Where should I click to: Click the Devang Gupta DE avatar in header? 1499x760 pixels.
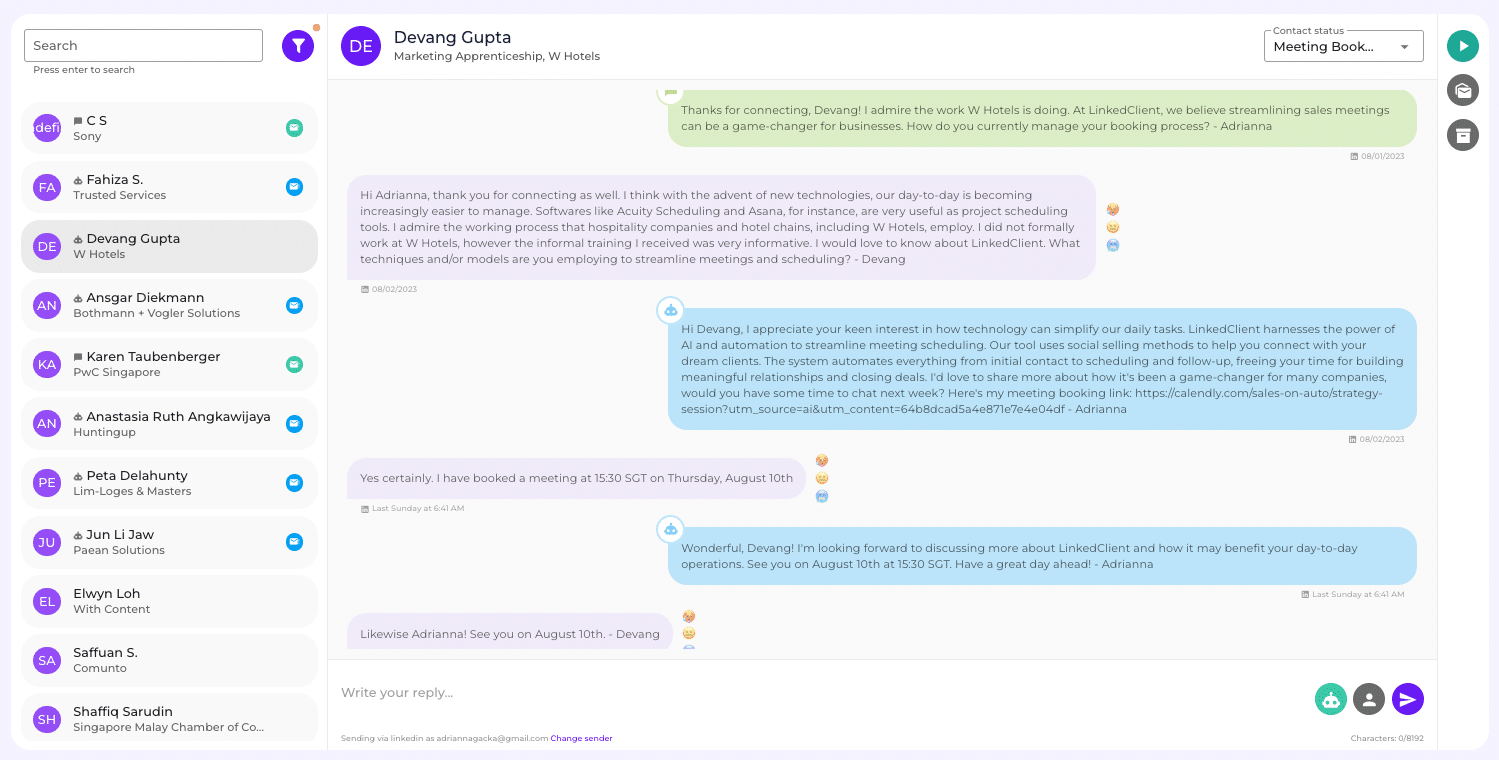(361, 46)
